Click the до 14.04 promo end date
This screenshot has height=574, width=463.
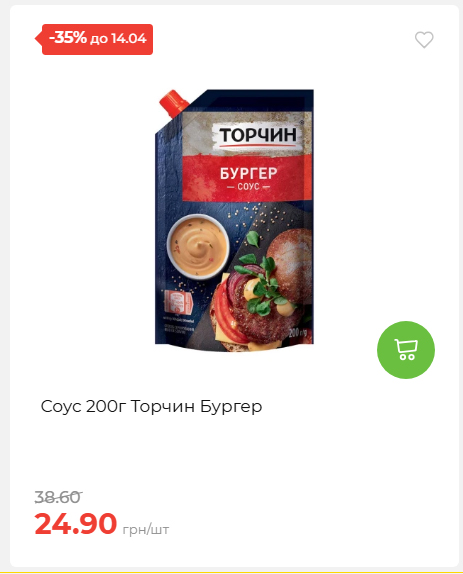[118, 39]
